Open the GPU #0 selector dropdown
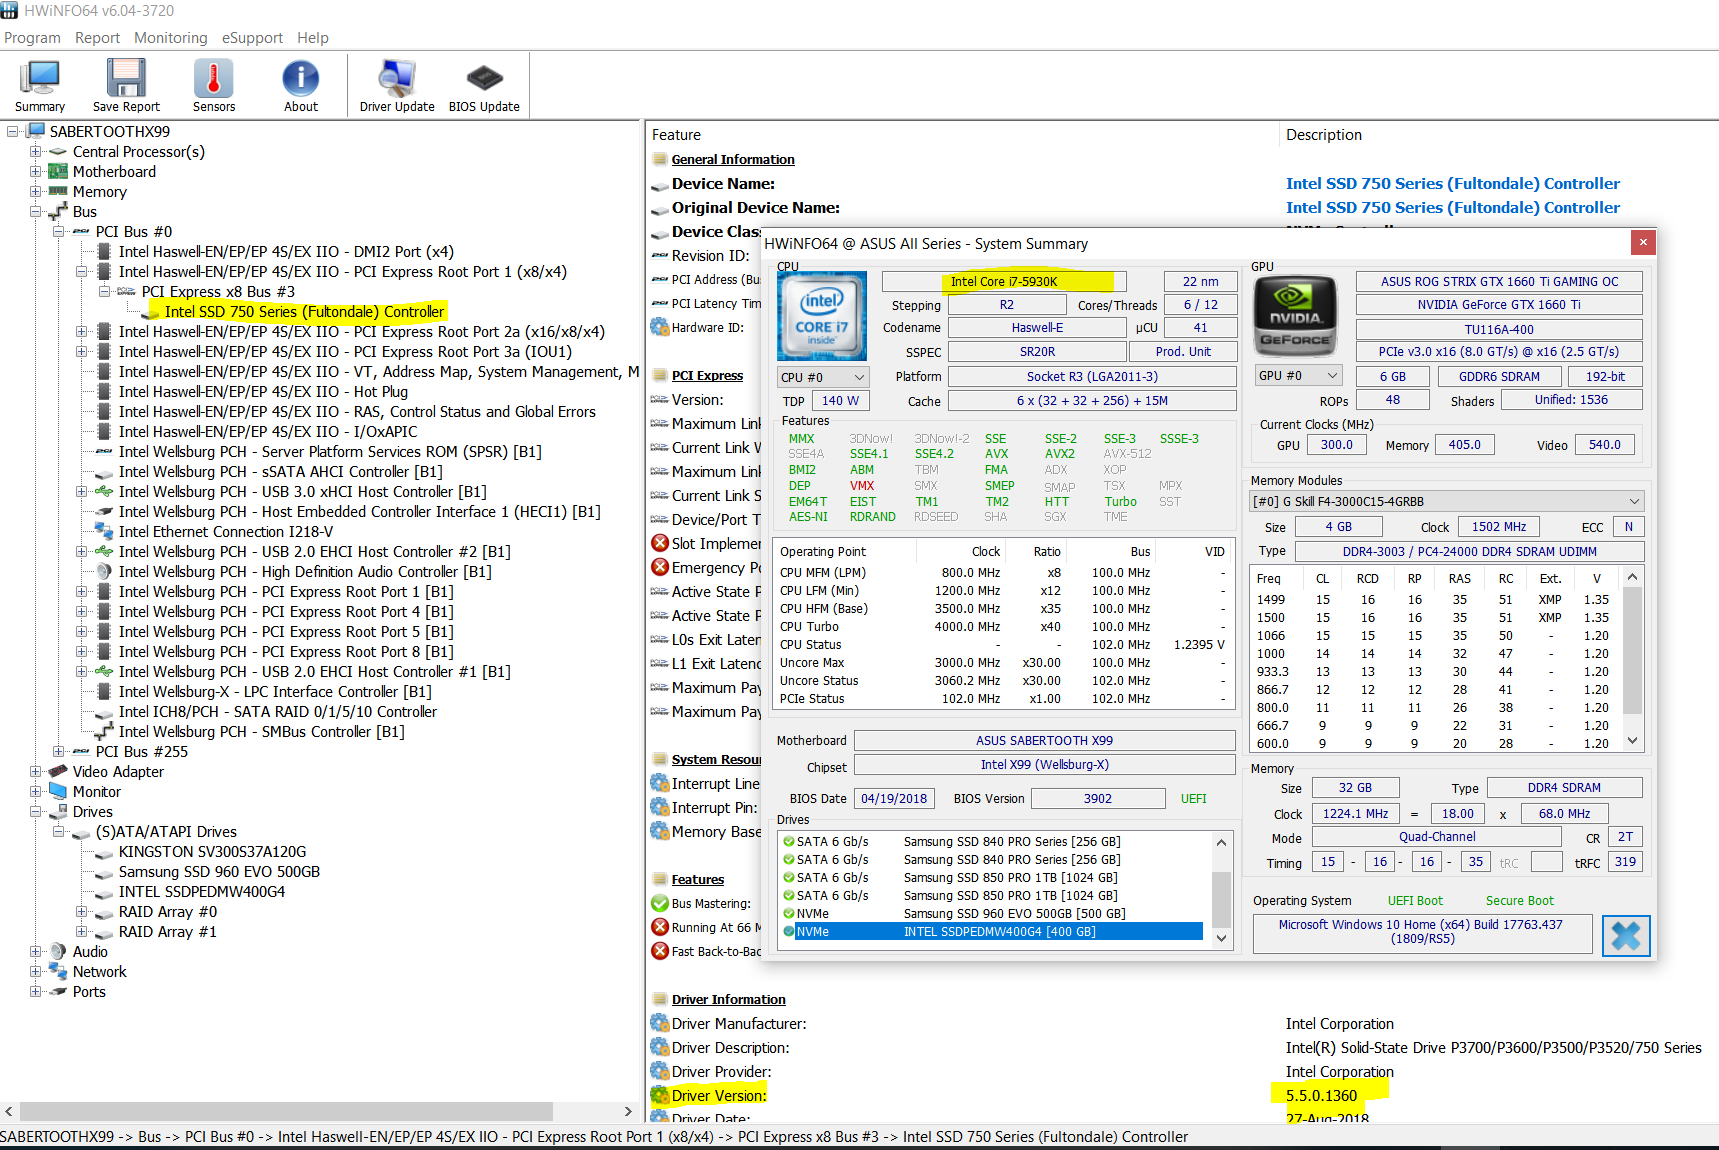The image size is (1719, 1150). [x=1298, y=375]
